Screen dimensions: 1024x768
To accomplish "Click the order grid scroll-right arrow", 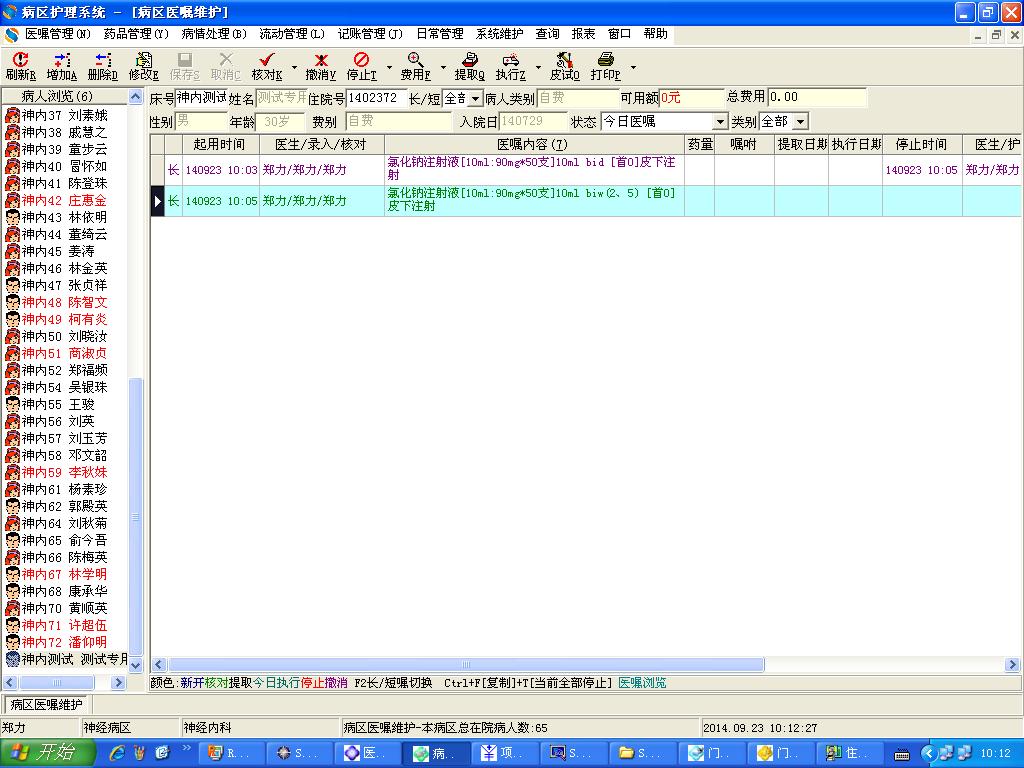I will click(1012, 665).
